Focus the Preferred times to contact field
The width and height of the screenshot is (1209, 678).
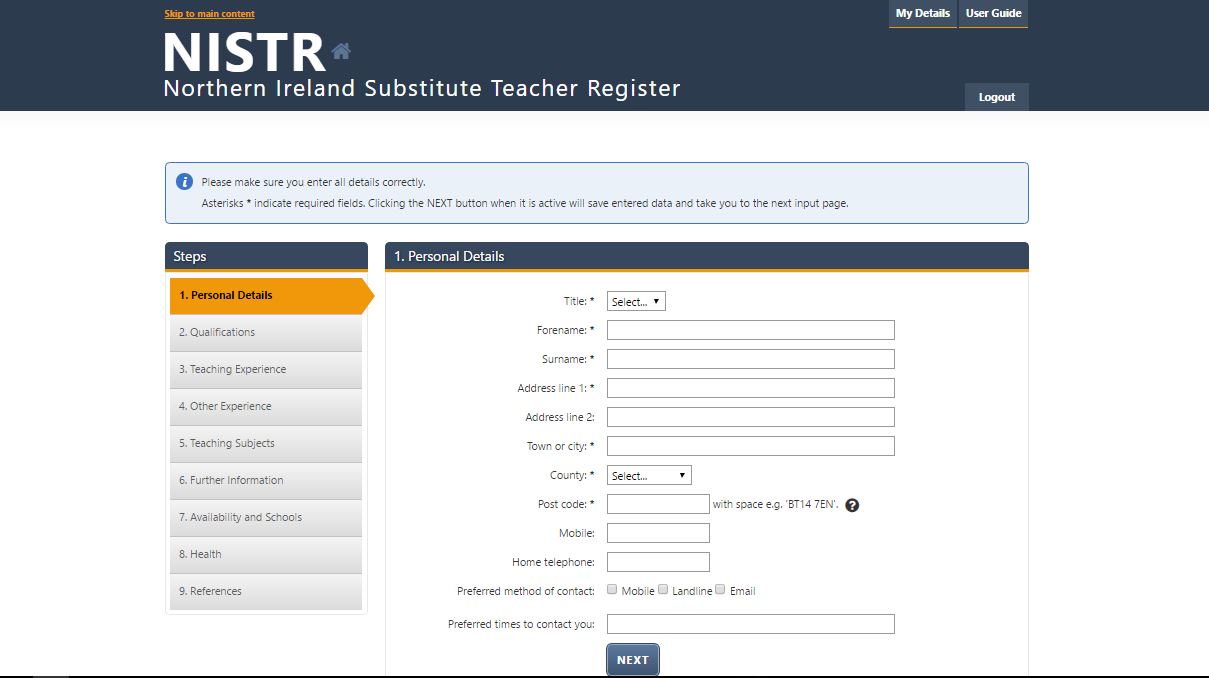point(751,624)
